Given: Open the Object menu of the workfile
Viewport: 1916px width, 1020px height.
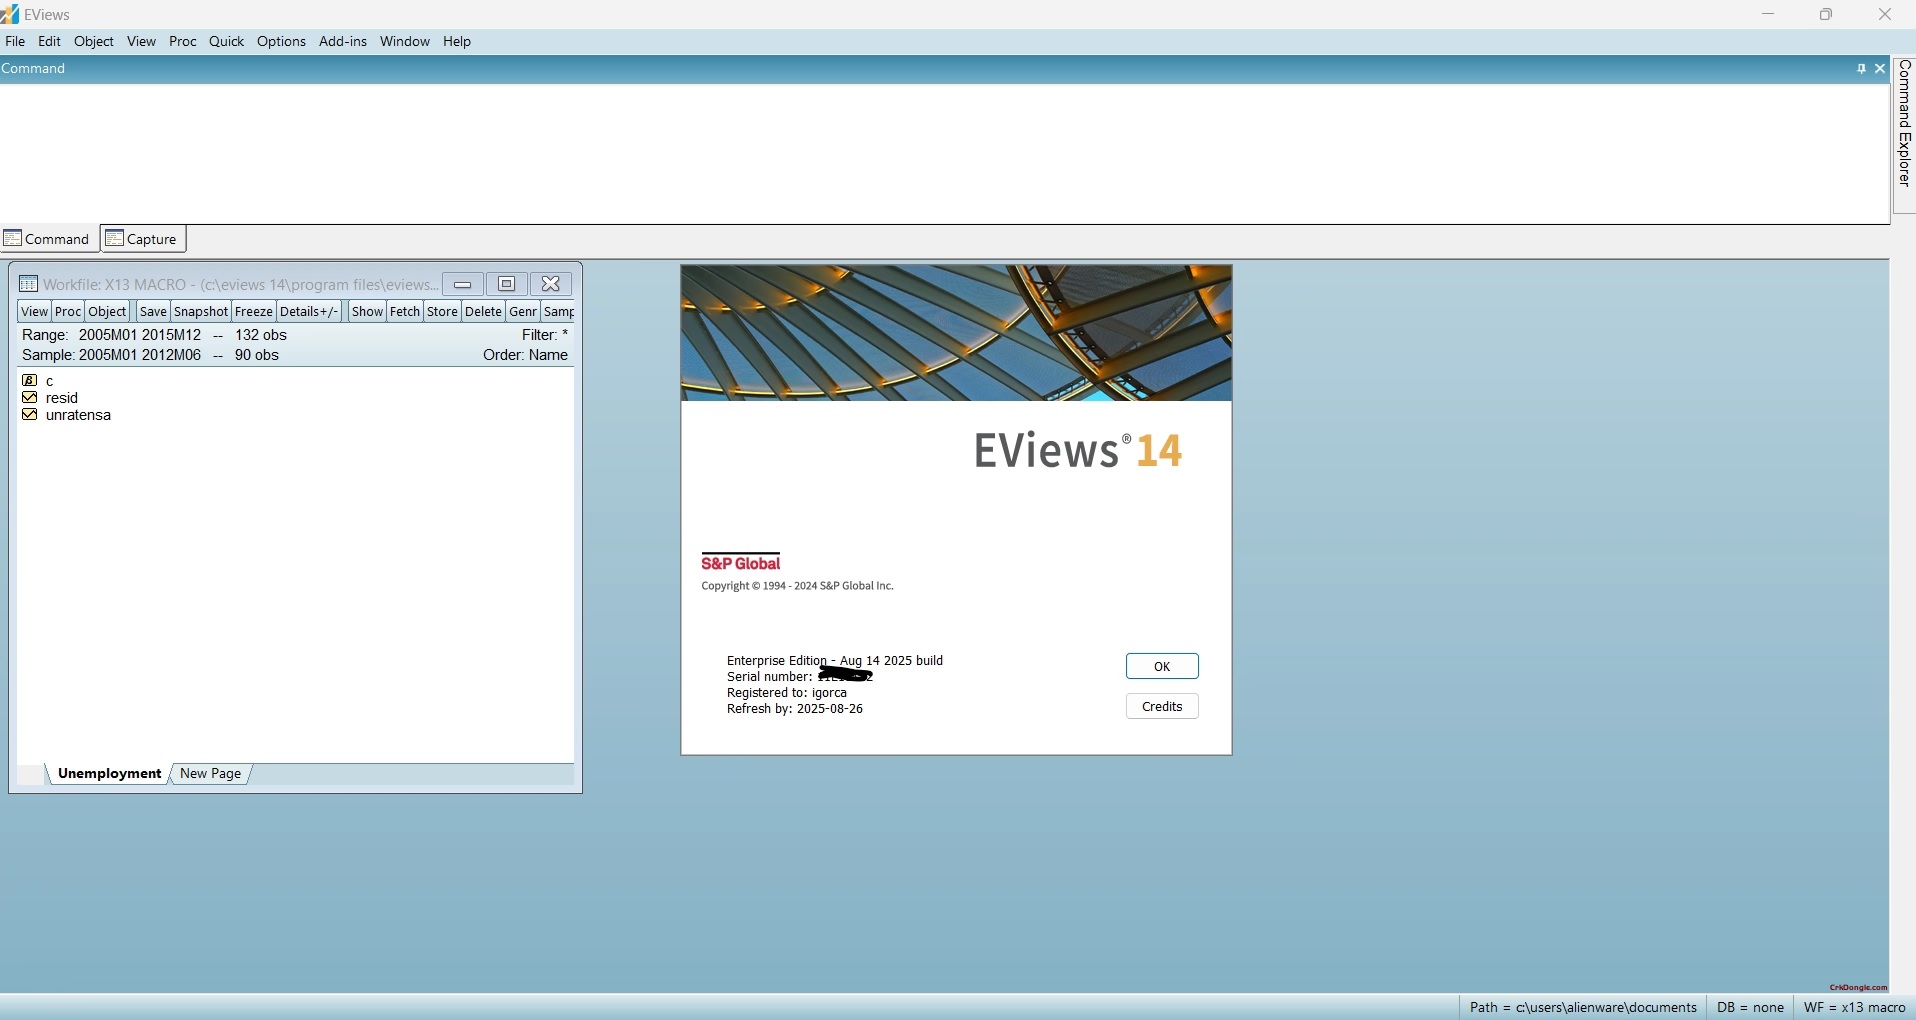Looking at the screenshot, I should [x=106, y=311].
